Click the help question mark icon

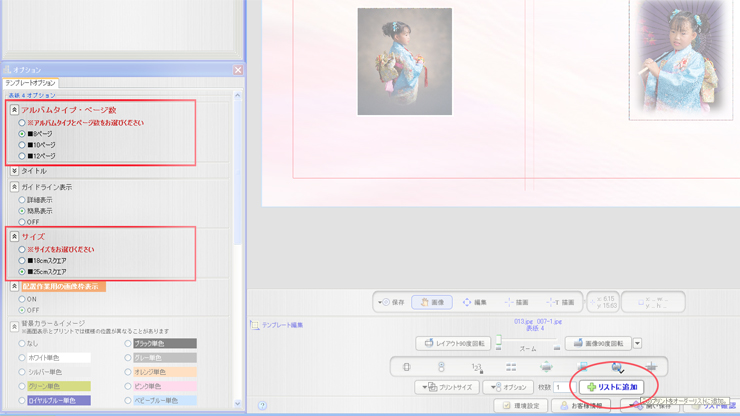(x=262, y=406)
